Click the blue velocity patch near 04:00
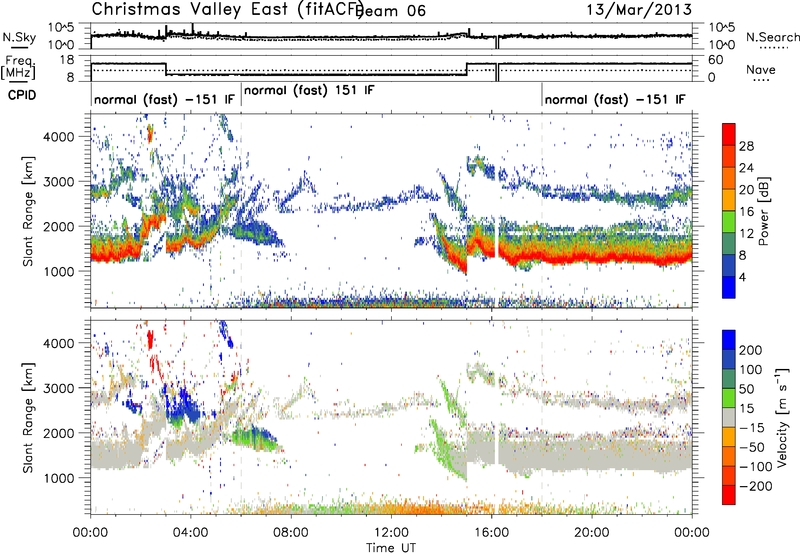This screenshot has height=554, width=800. [184, 407]
